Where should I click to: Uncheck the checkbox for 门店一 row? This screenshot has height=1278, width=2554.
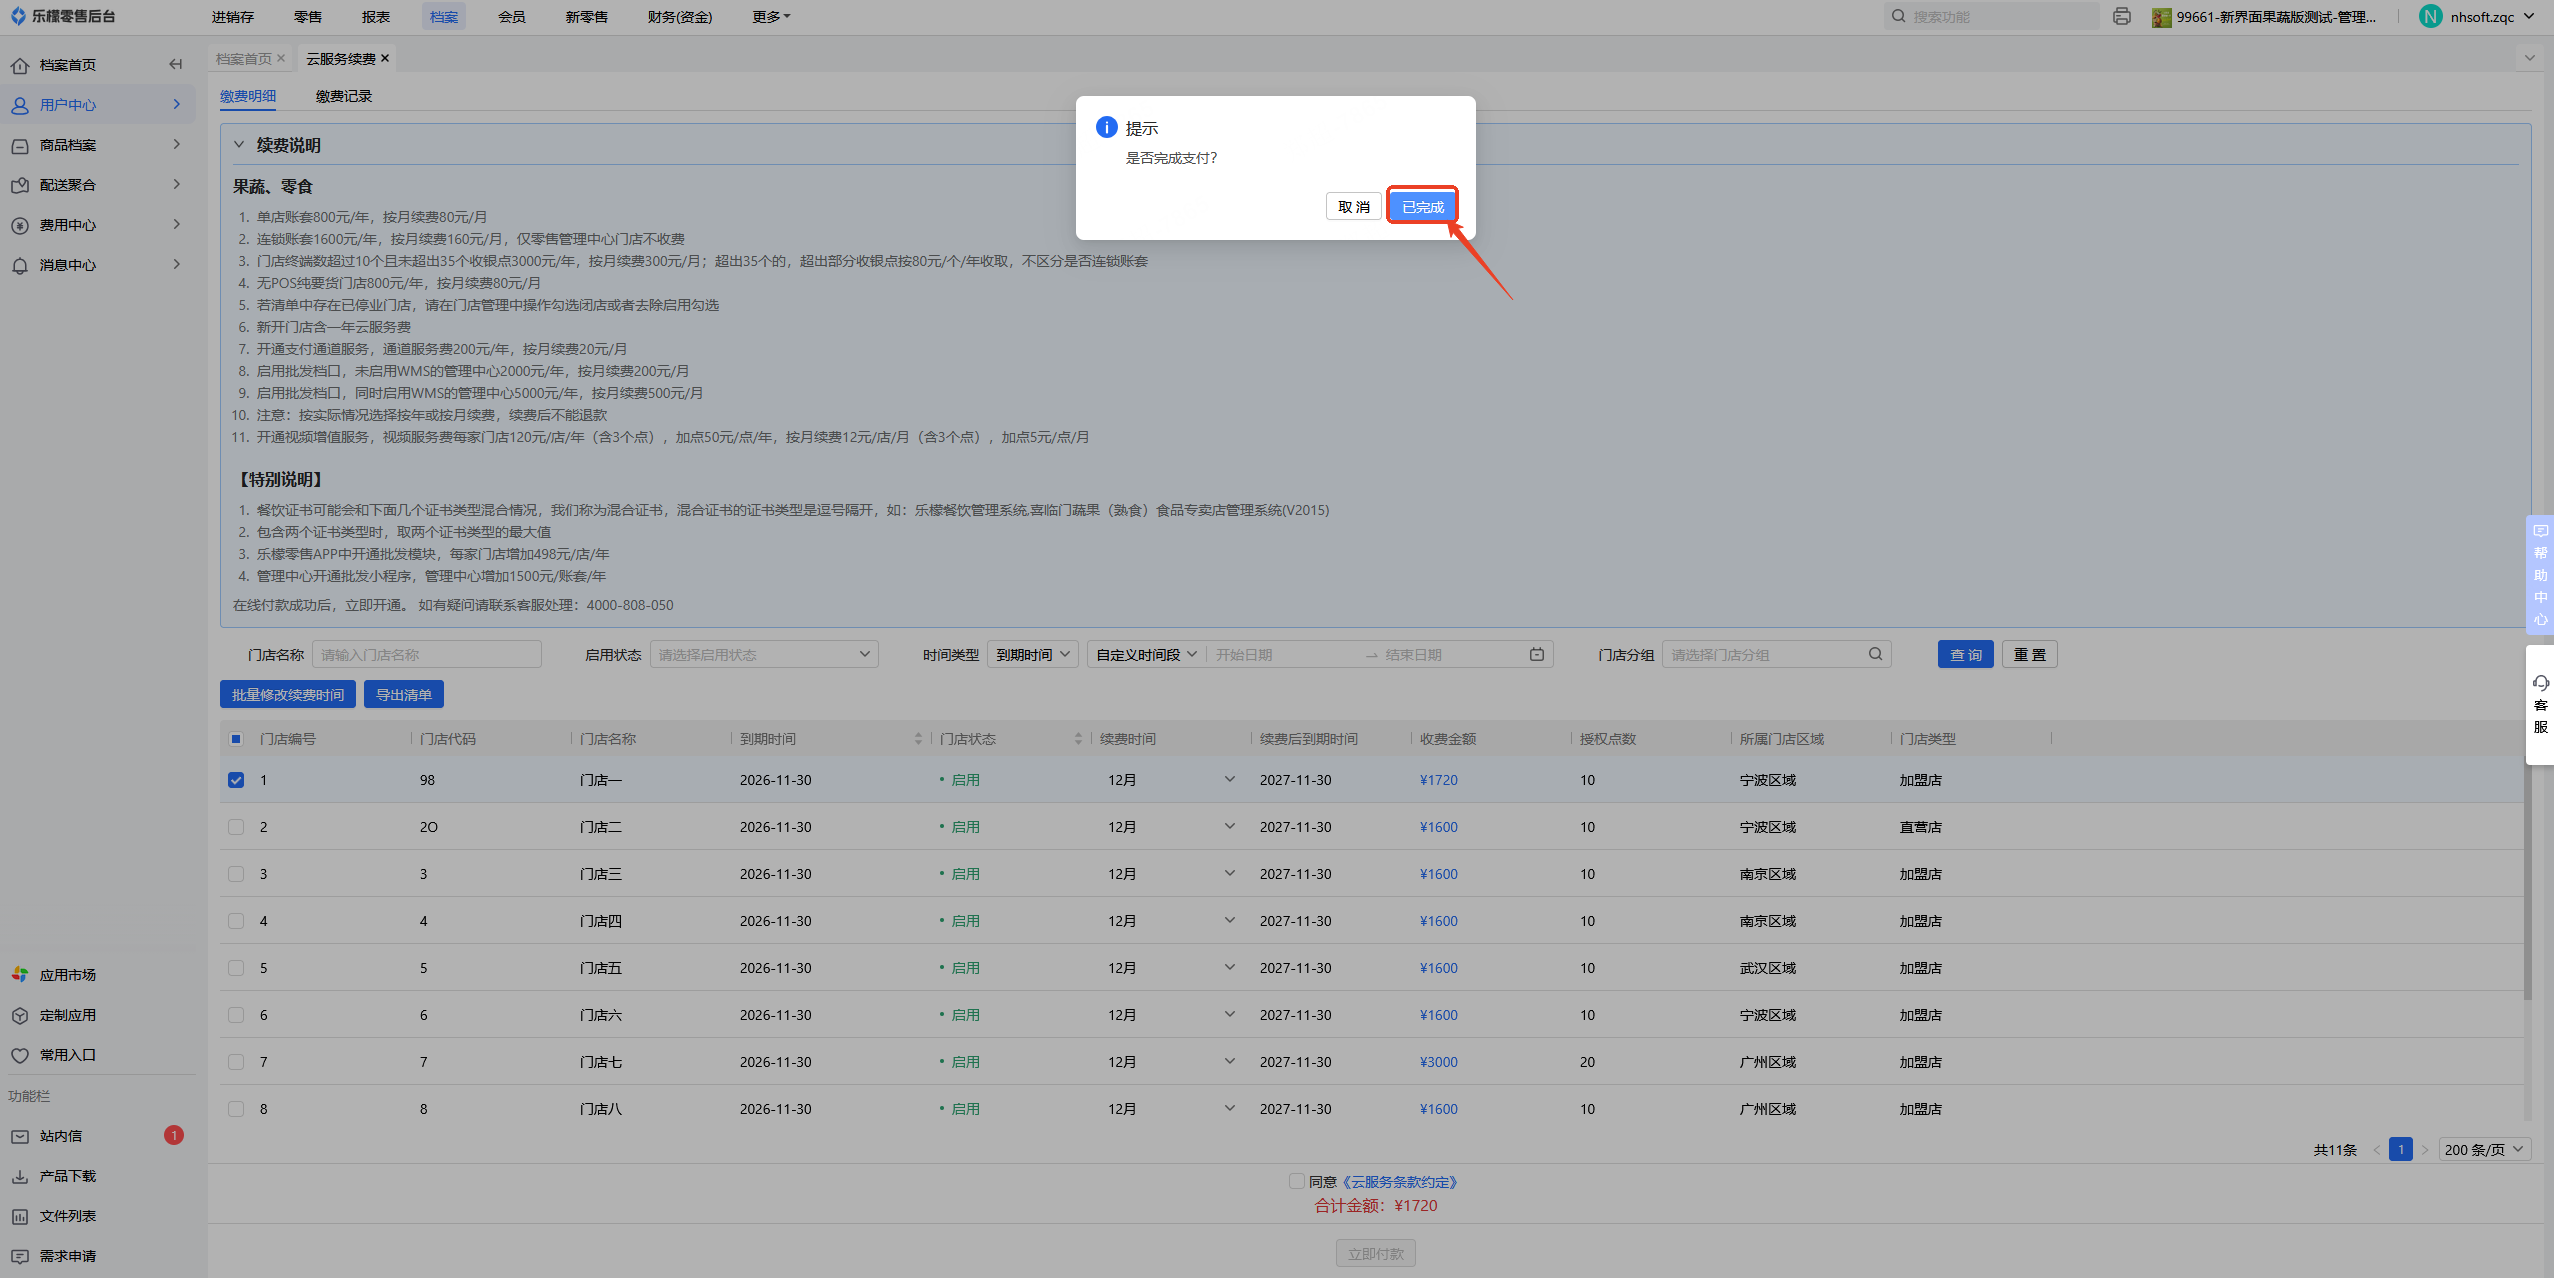pyautogui.click(x=236, y=780)
